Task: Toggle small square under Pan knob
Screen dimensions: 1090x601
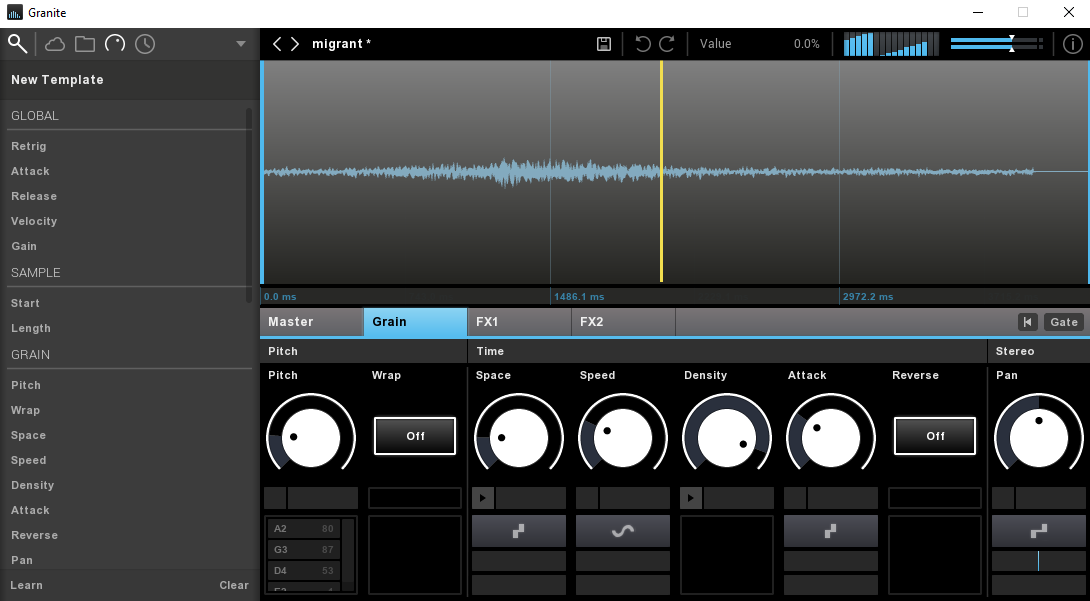Action: pos(1002,498)
